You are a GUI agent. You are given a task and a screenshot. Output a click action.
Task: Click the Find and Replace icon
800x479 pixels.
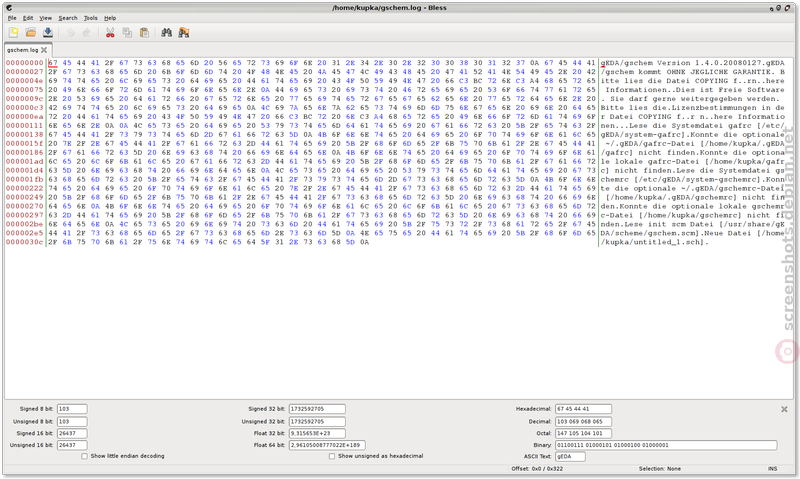[x=184, y=33]
